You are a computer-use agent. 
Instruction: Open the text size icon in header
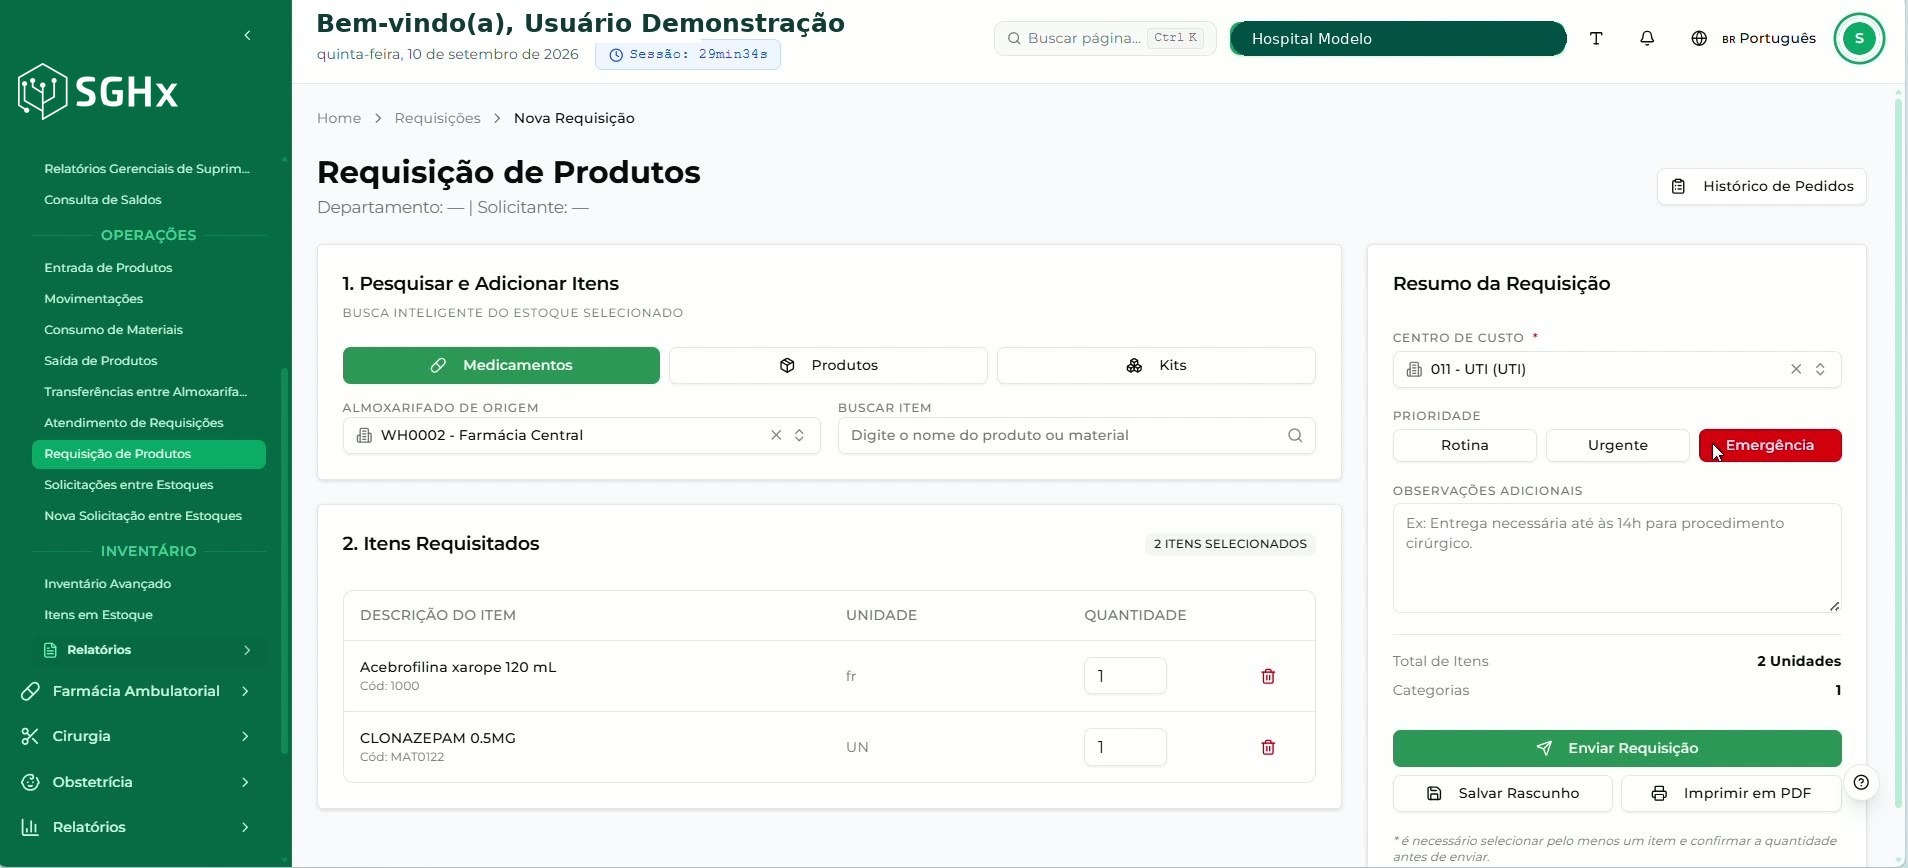click(x=1596, y=39)
